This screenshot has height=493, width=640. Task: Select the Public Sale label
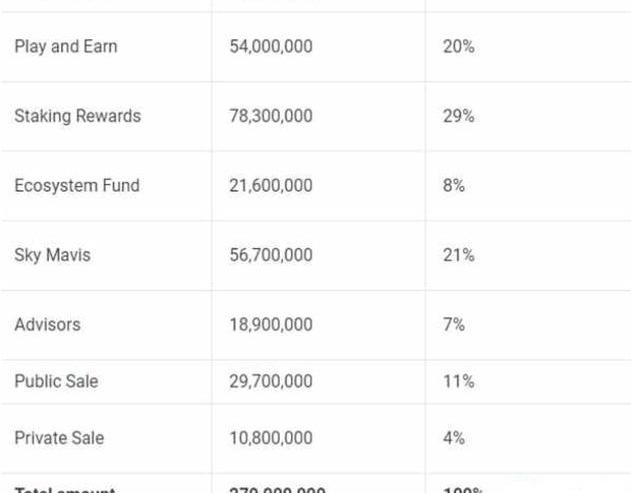pos(56,381)
